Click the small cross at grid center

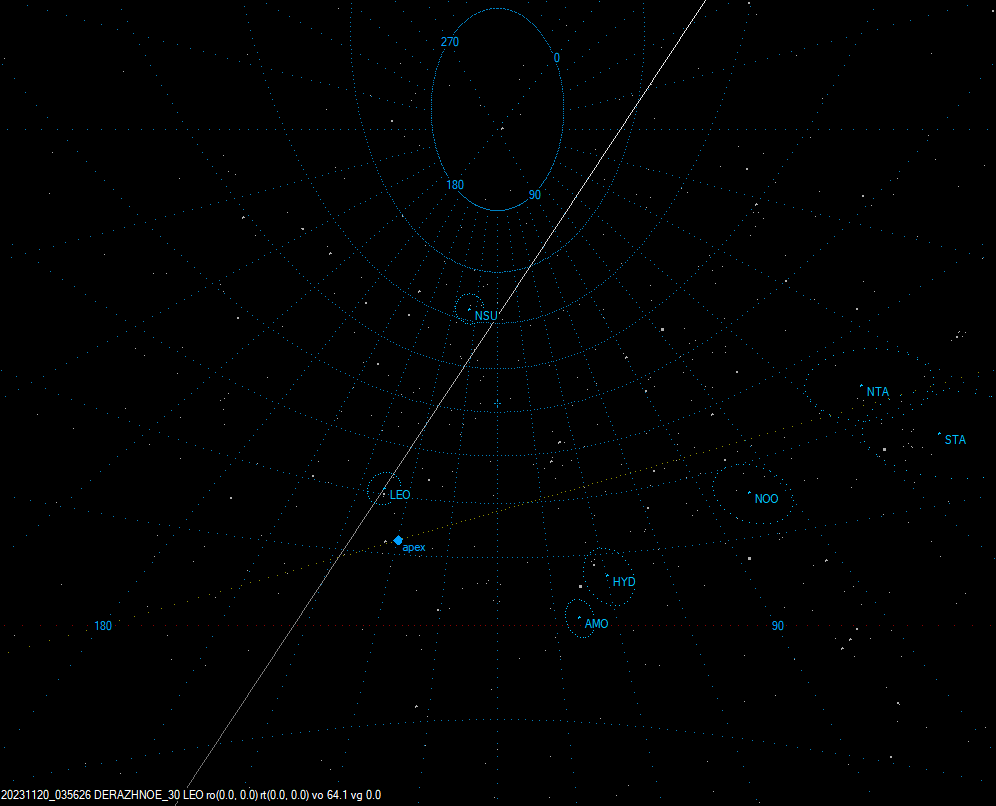coord(497,404)
